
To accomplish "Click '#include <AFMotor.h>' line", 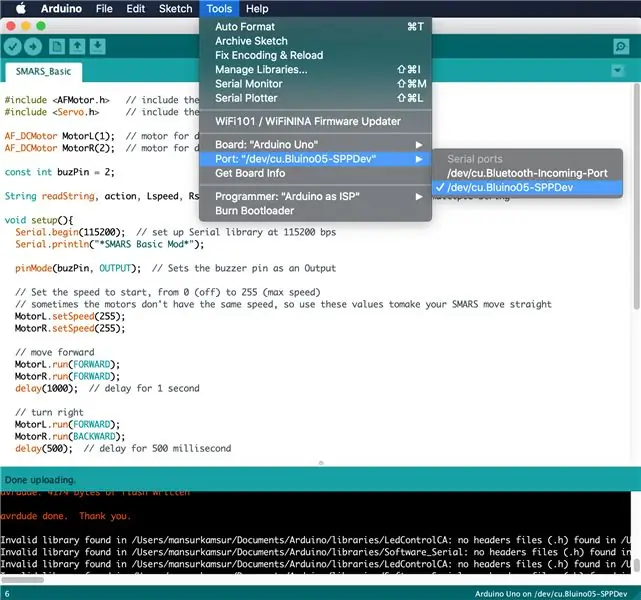I will pyautogui.click(x=57, y=100).
